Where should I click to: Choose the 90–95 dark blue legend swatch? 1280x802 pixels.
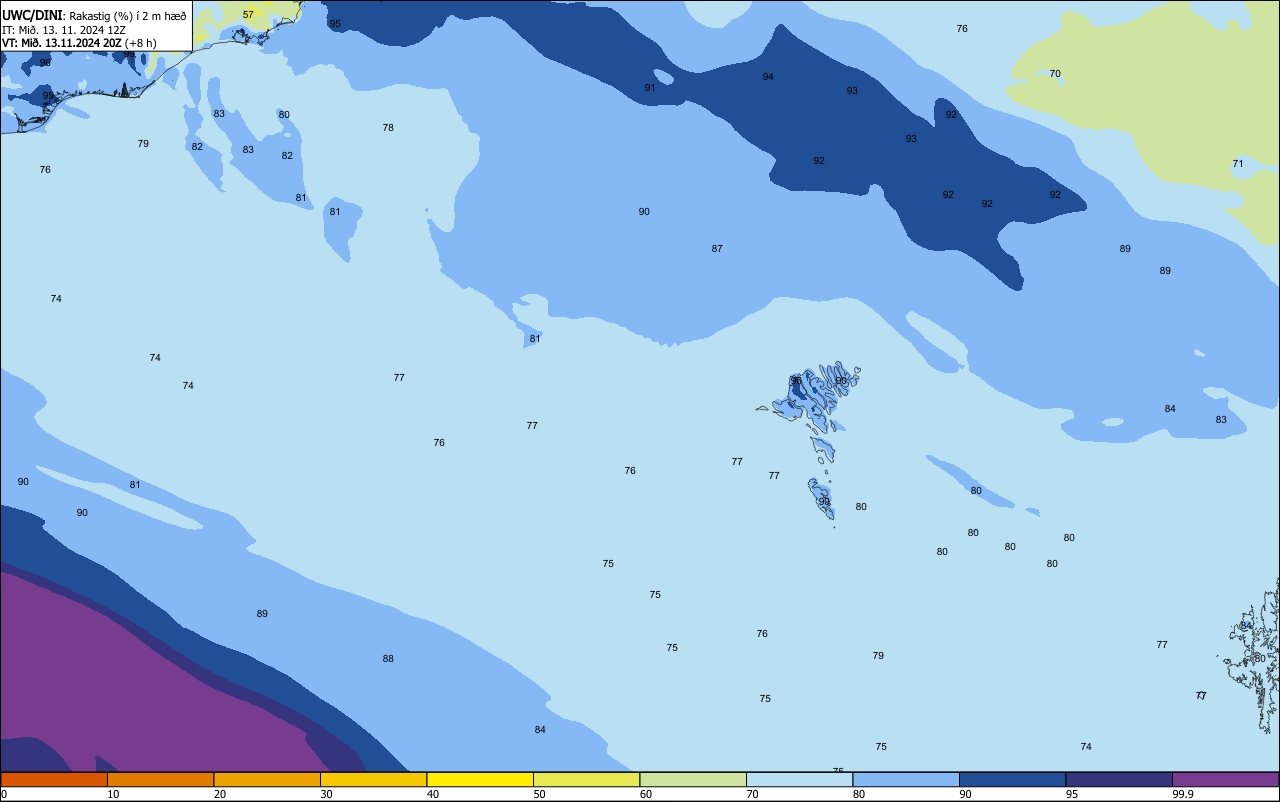(1012, 779)
